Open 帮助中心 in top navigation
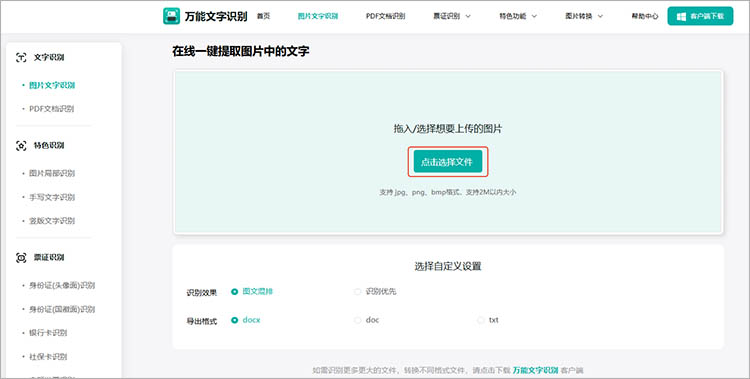 [645, 16]
